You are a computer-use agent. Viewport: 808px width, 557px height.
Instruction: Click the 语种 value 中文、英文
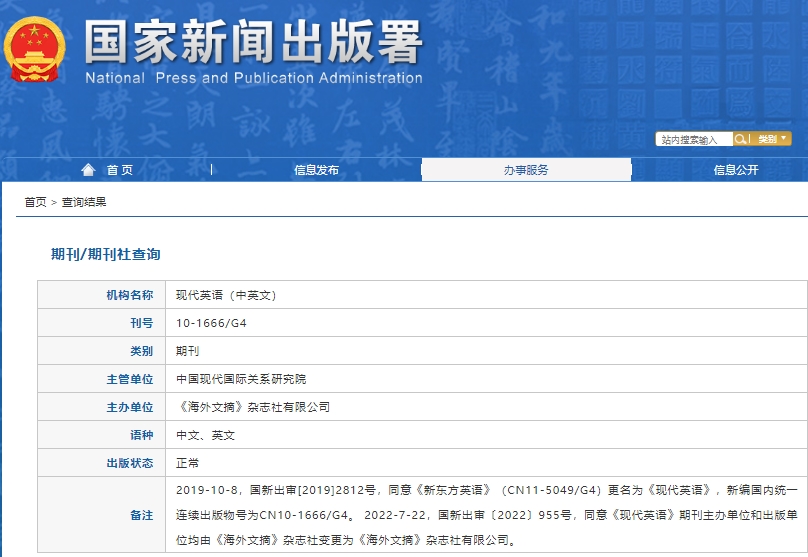click(x=205, y=435)
